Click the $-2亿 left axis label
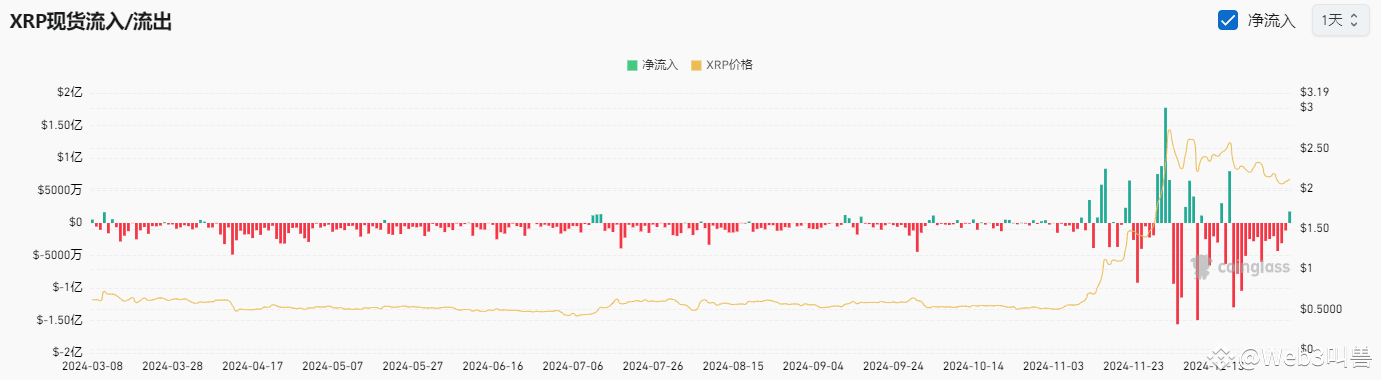Screen dimensions: 1381x380 [x=67, y=352]
